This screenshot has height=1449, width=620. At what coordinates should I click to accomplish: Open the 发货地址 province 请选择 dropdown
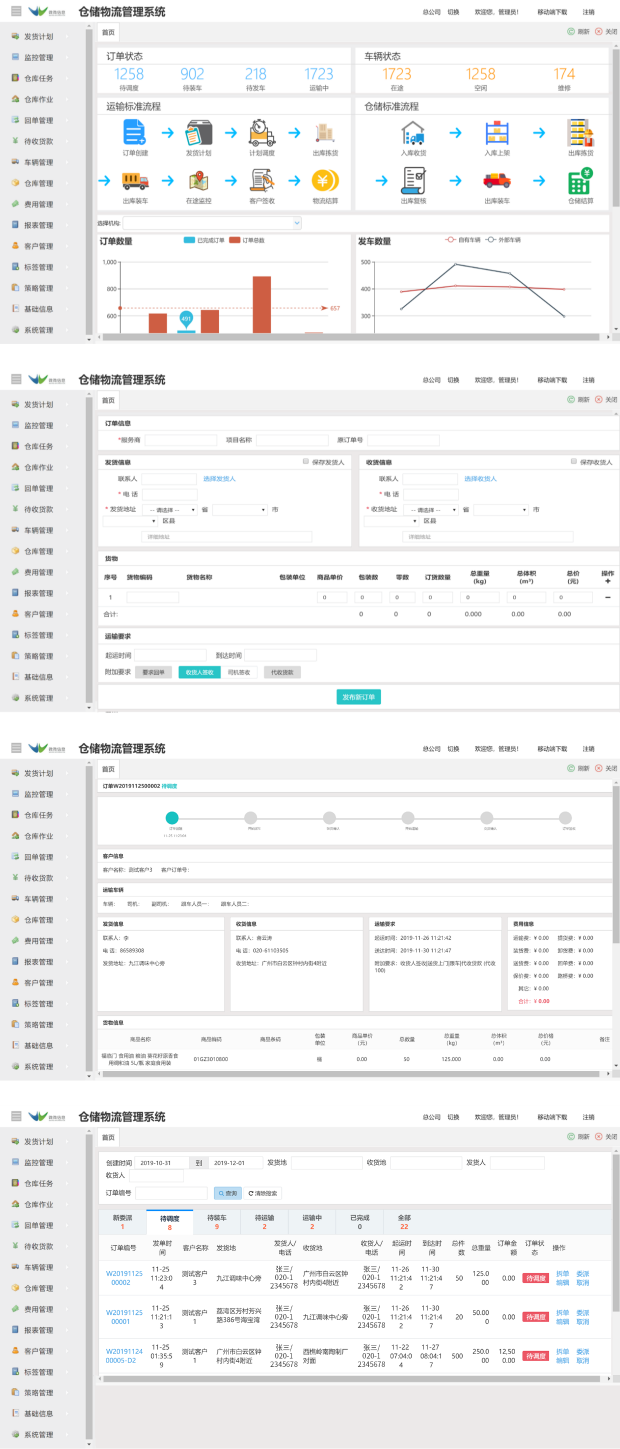[172, 509]
